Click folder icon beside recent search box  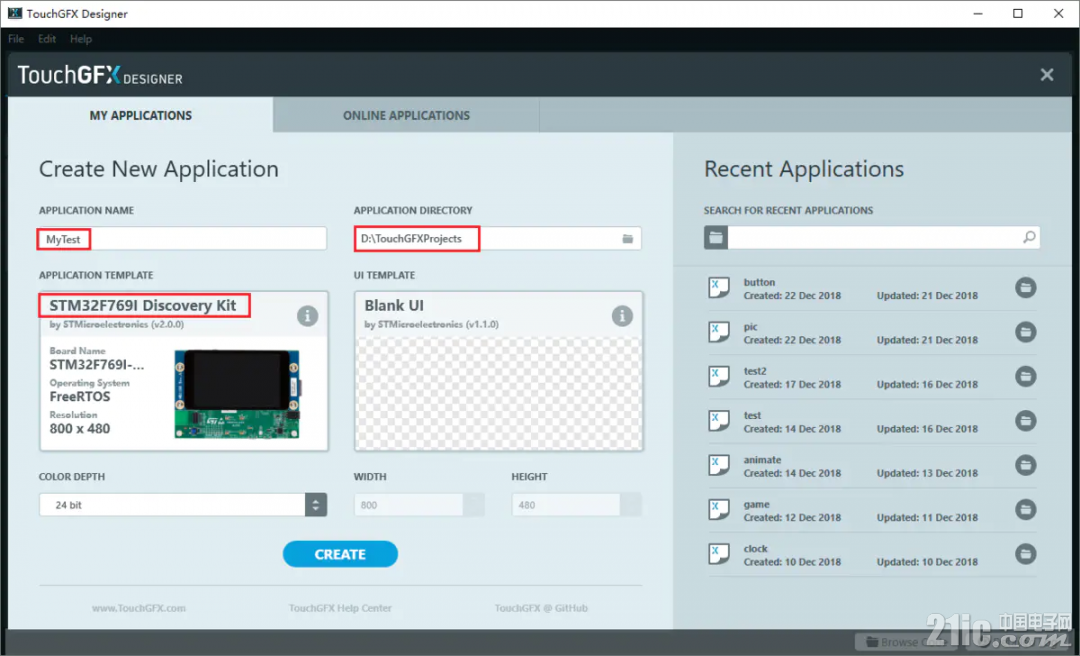(716, 238)
